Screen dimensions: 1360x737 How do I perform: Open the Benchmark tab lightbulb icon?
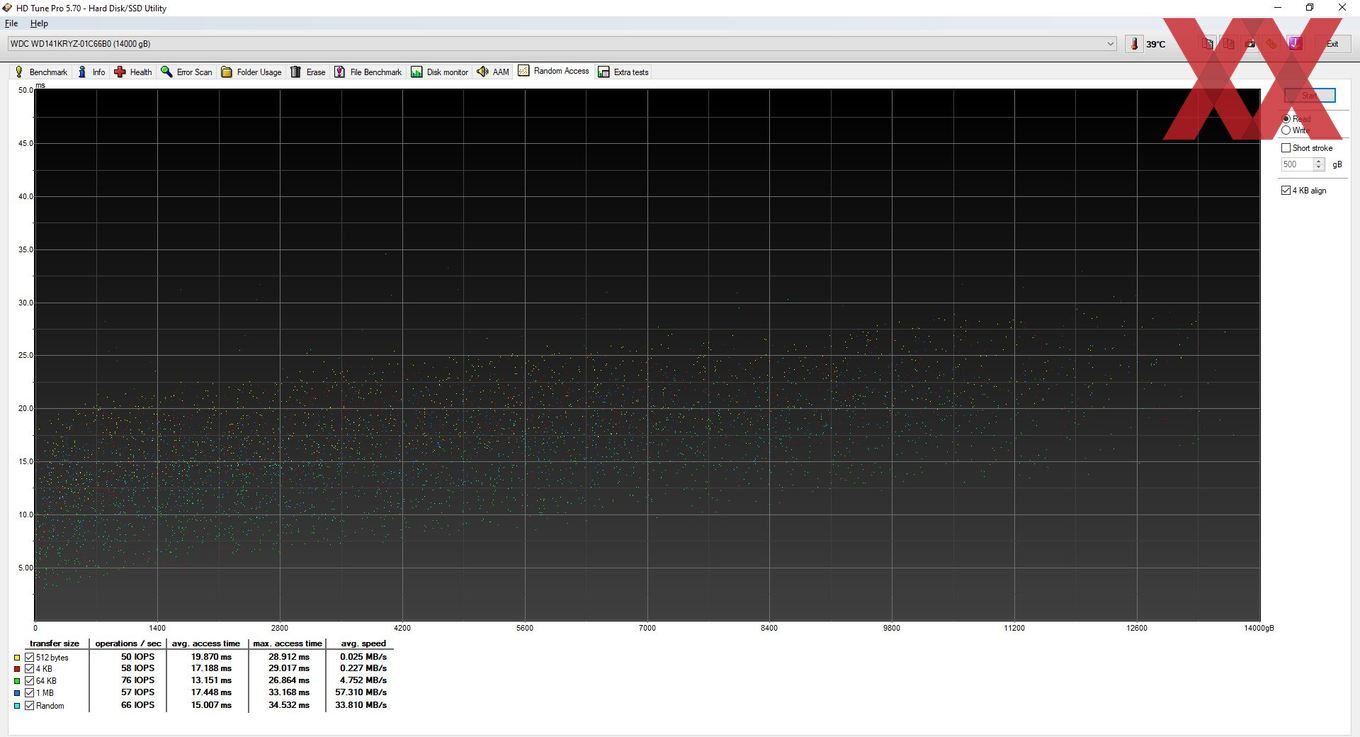pos(19,72)
